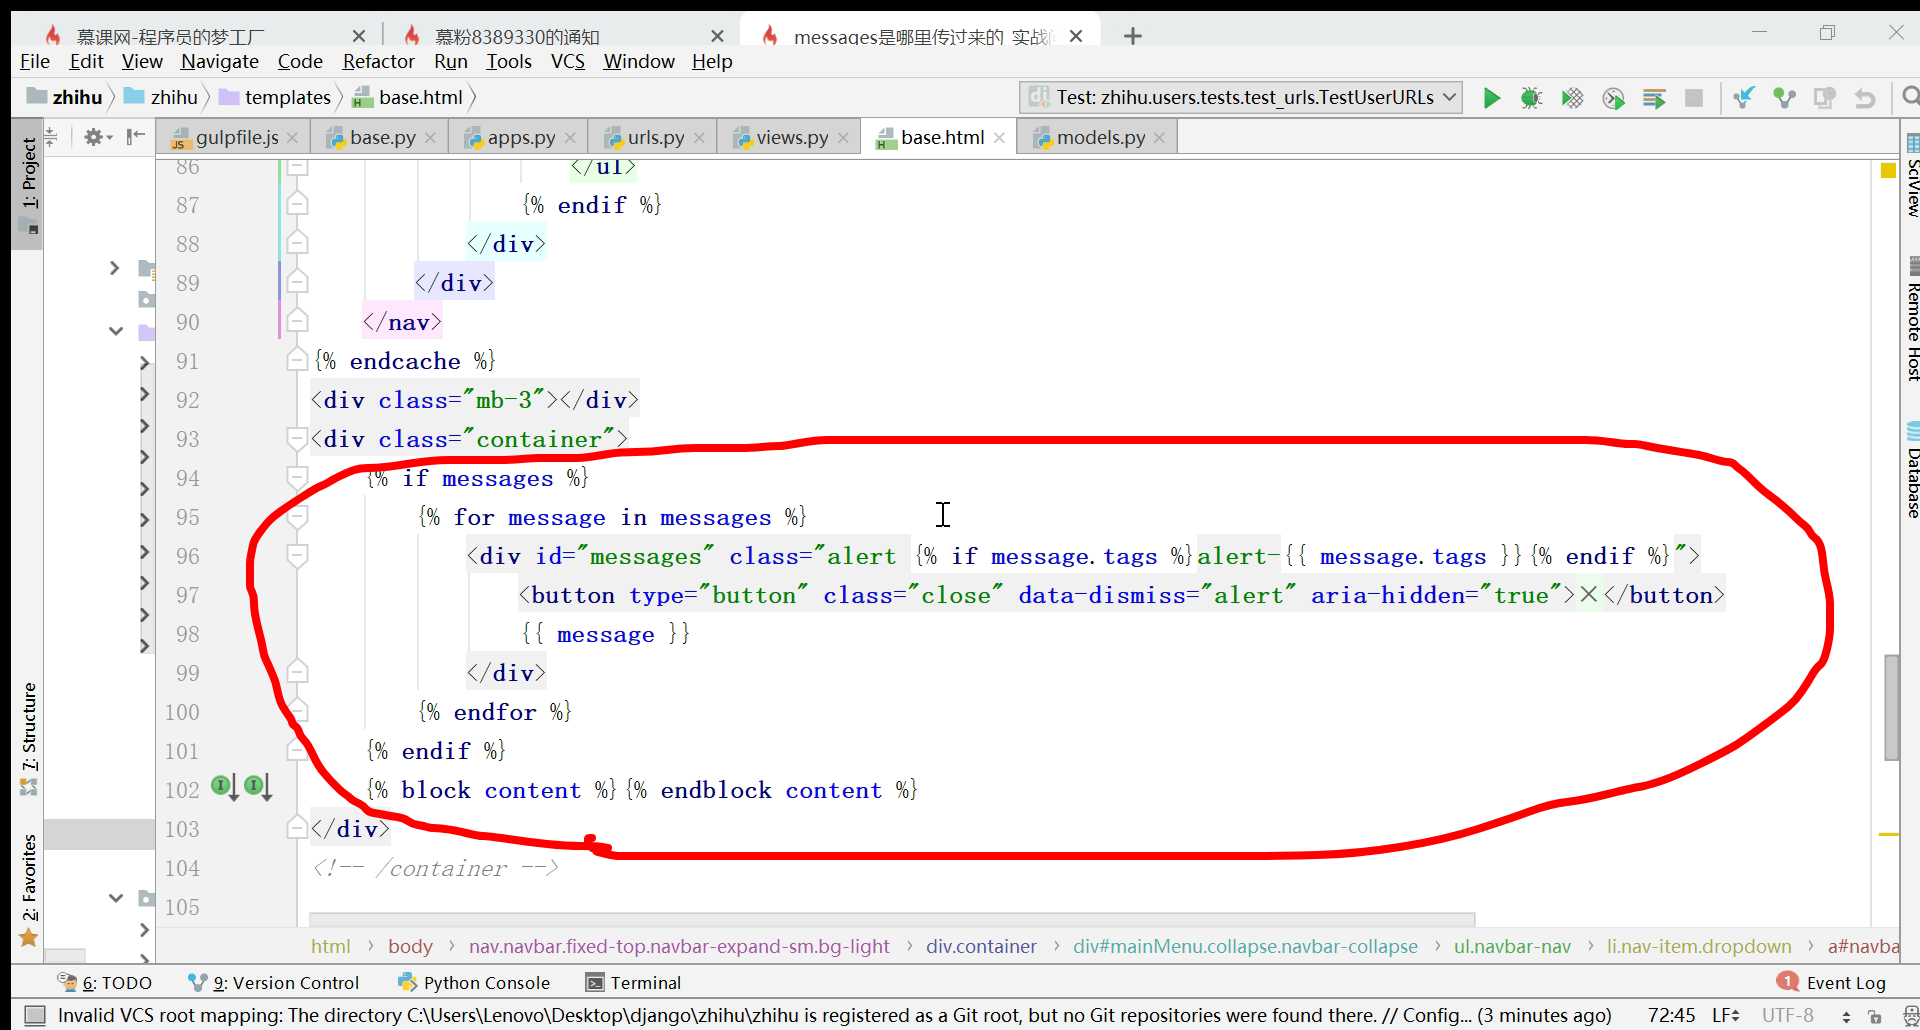Screen dimensions: 1920x1030
Task: Toggle tool window quick-access button in status bar
Action: pos(35,1016)
